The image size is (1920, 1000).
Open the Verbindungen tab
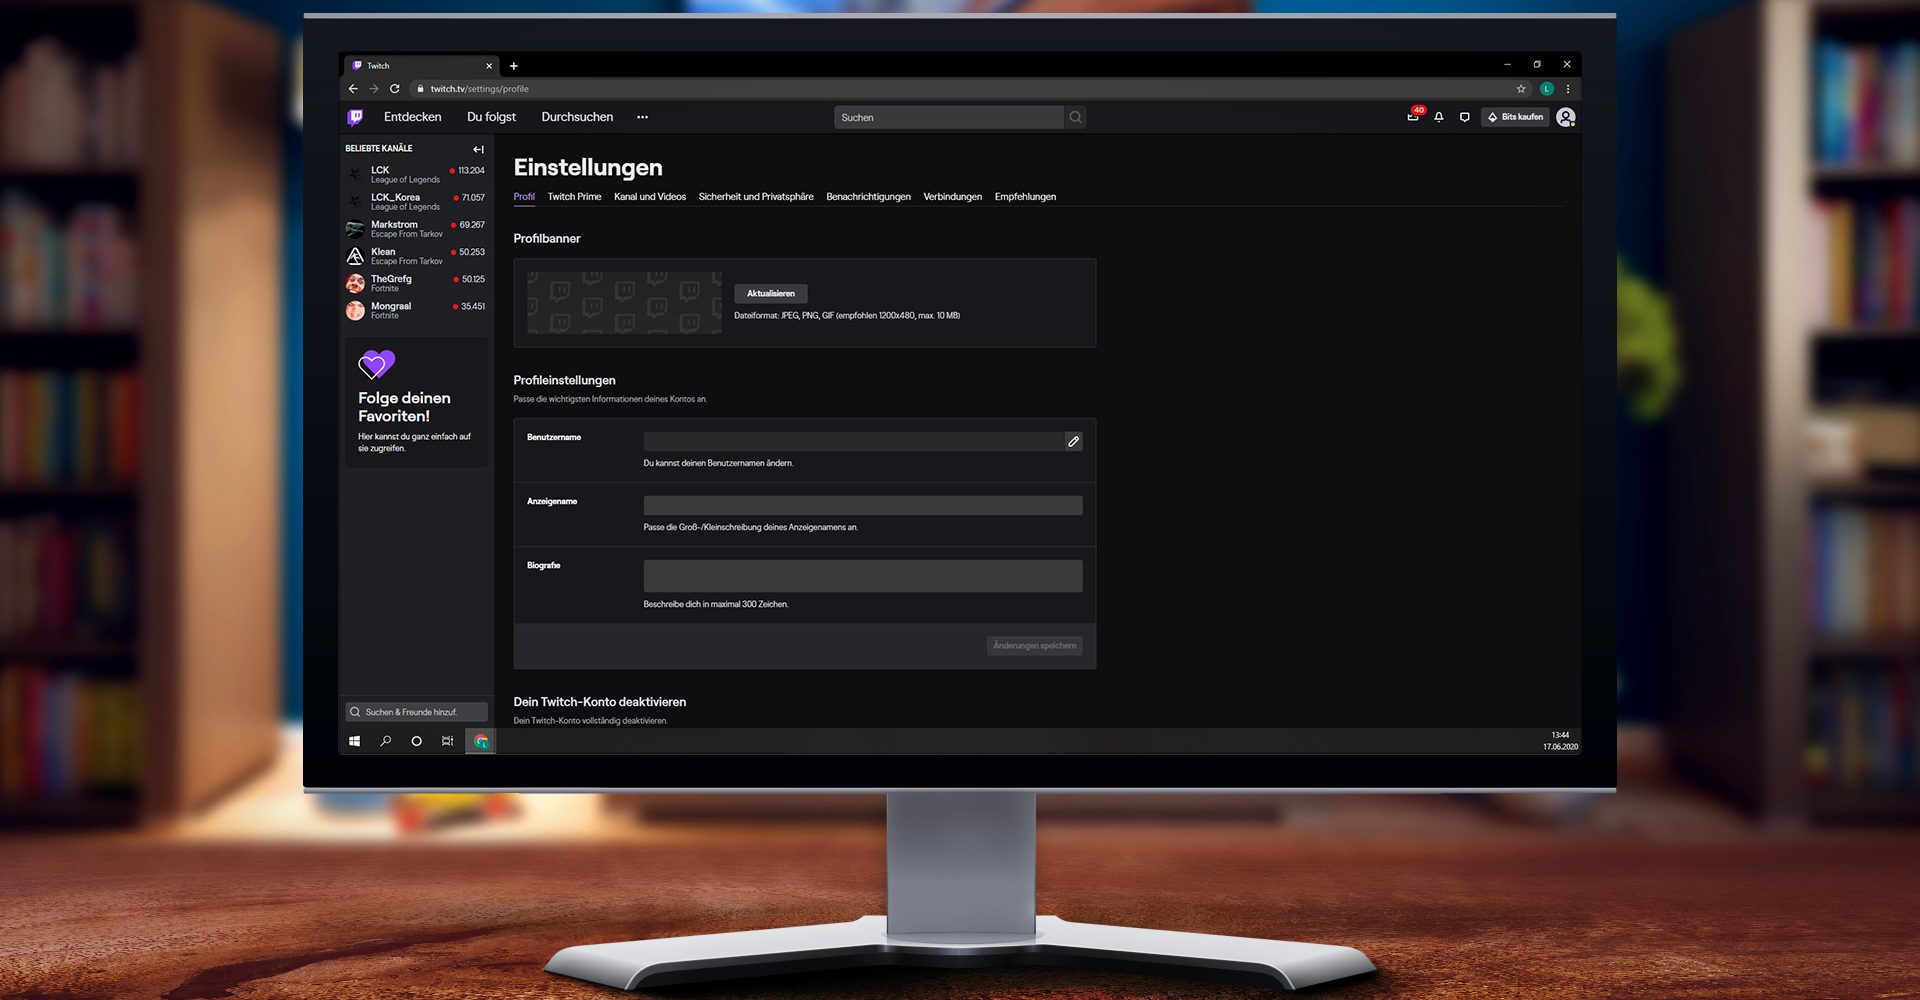point(953,197)
